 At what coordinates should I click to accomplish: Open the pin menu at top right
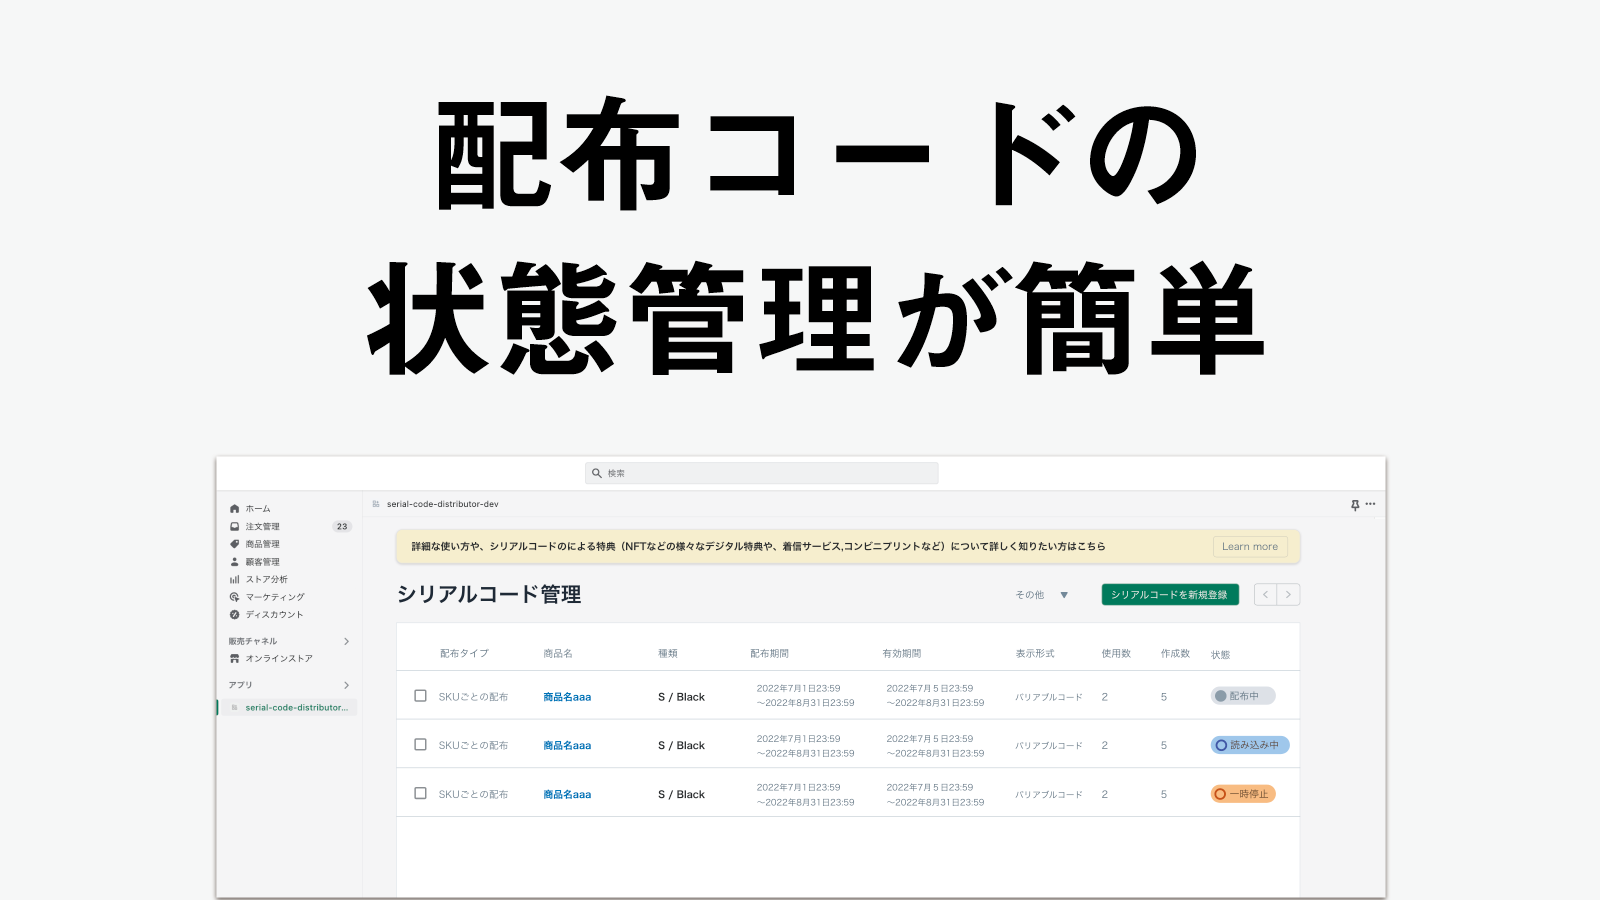[x=1356, y=504]
